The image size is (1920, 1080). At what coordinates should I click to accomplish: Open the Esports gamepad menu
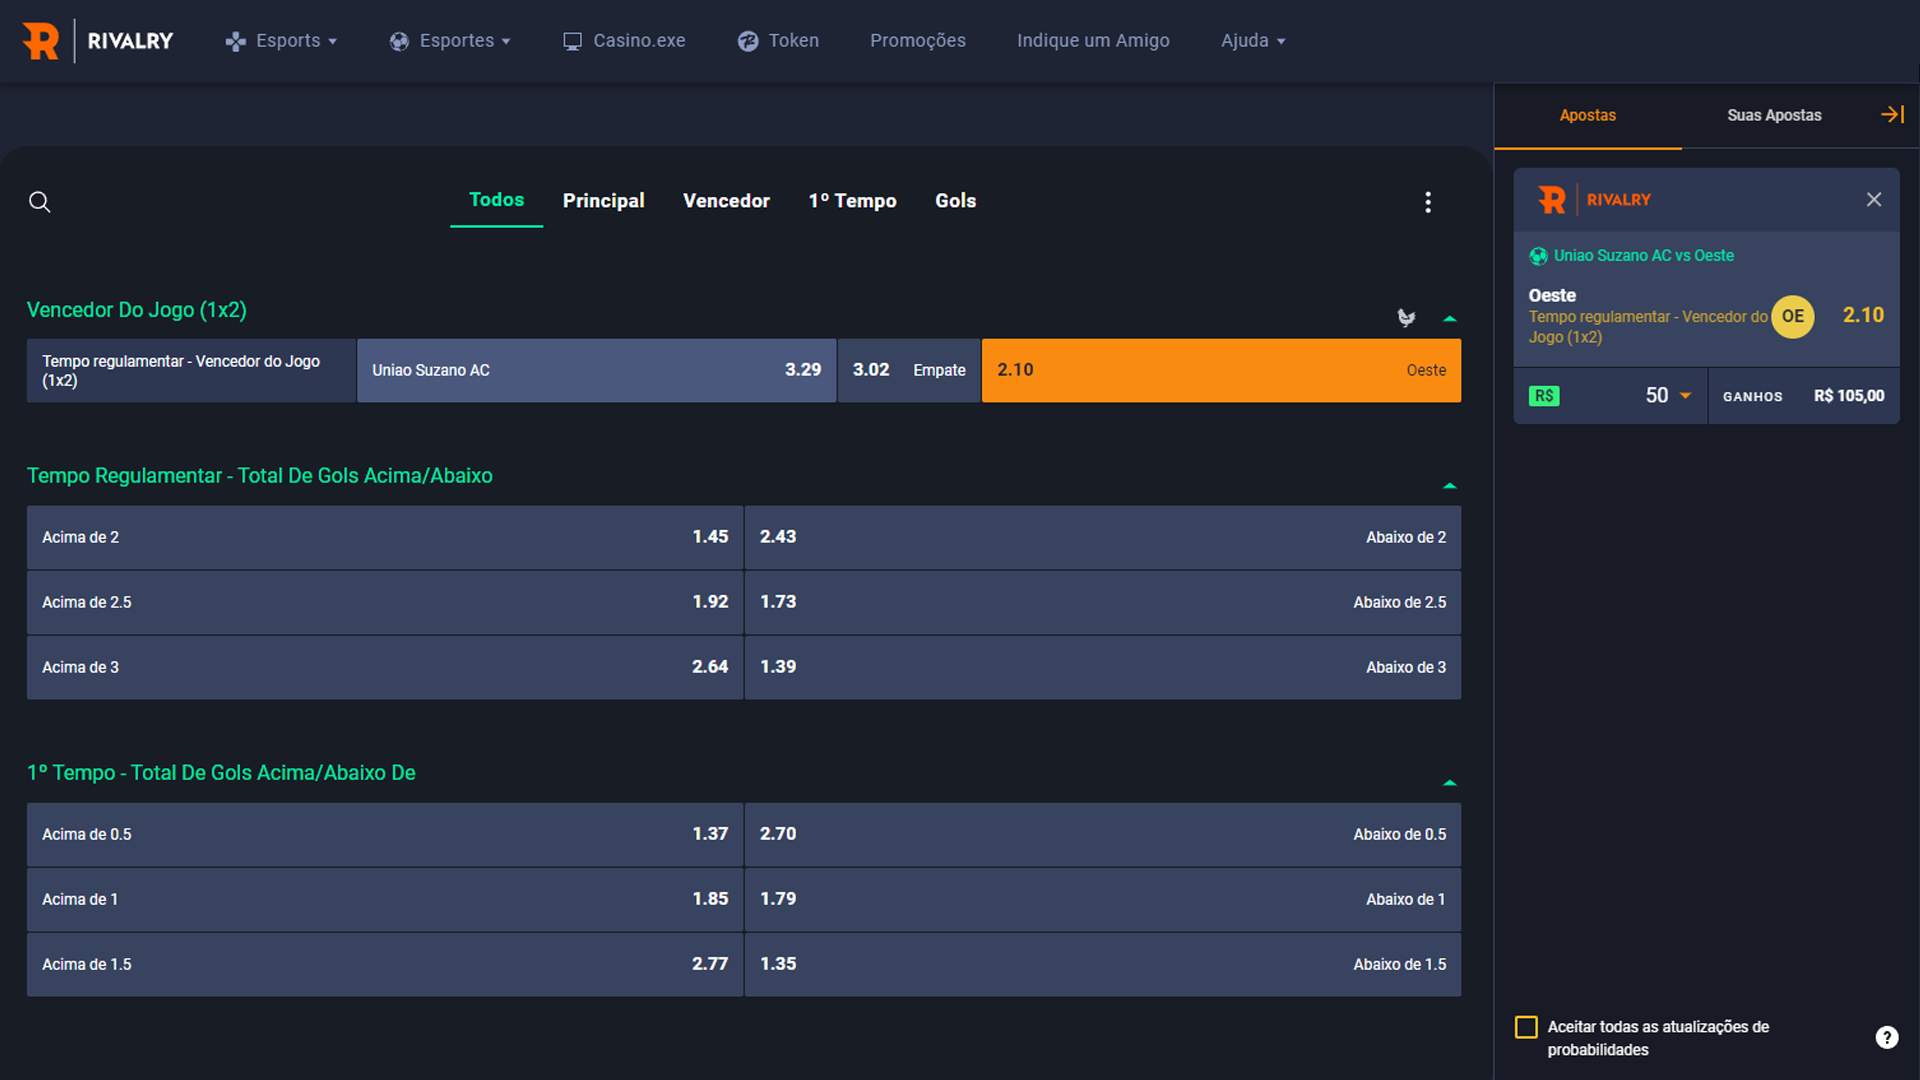[281, 41]
